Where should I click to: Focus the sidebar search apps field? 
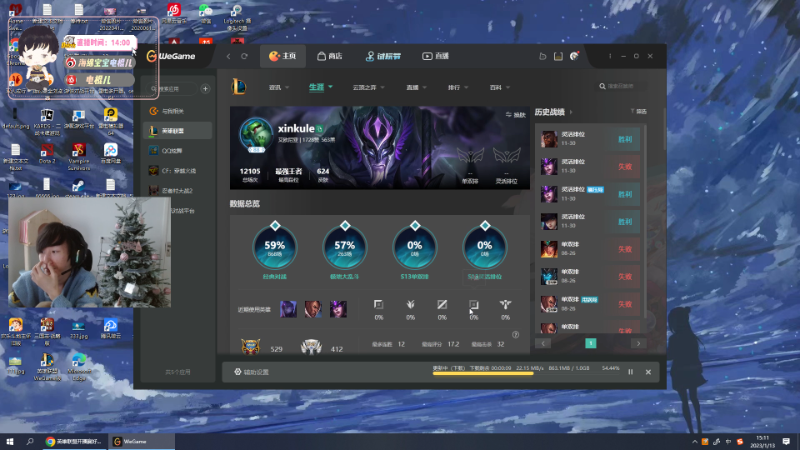pyautogui.click(x=171, y=89)
